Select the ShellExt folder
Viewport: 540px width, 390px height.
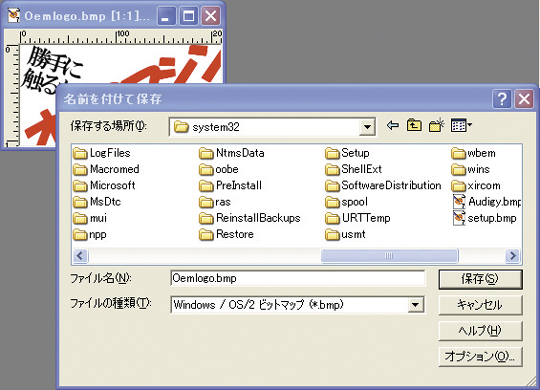tap(354, 169)
